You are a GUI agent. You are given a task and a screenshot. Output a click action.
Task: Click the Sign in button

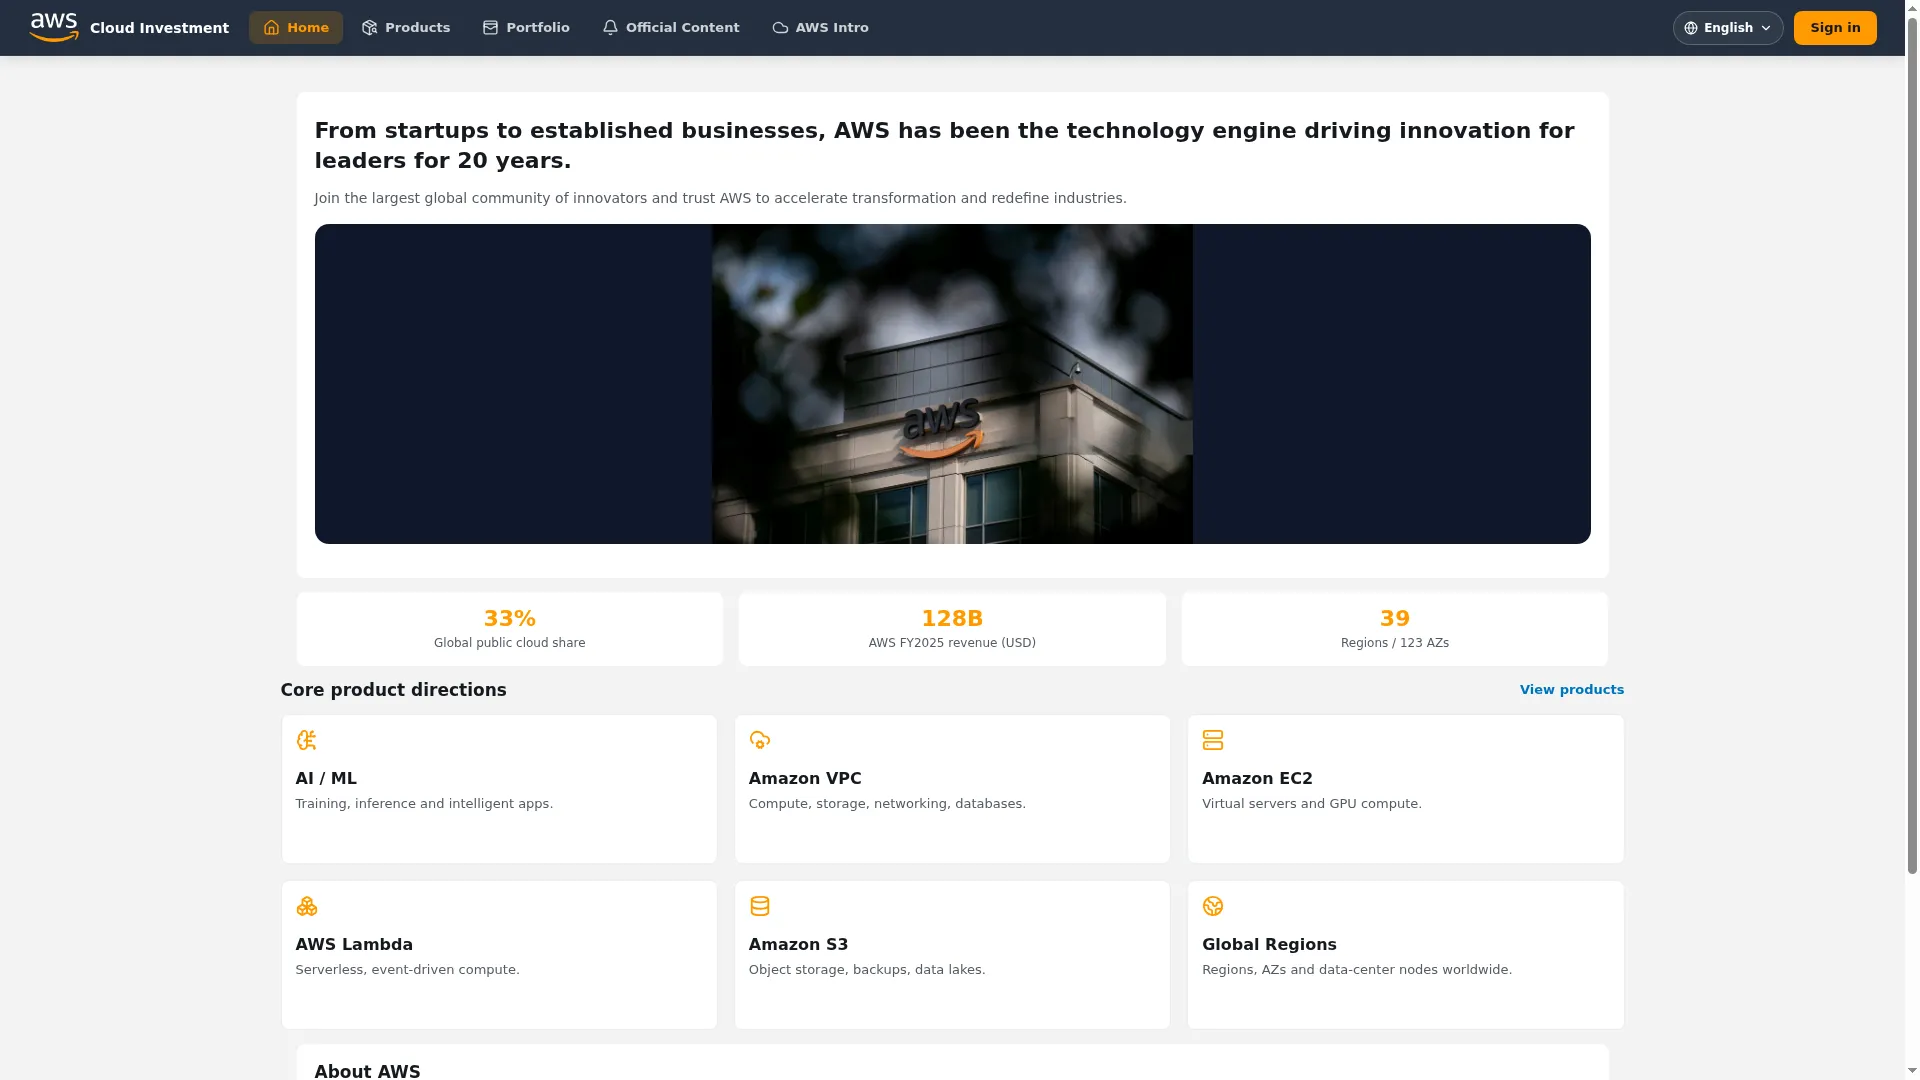tap(1835, 28)
